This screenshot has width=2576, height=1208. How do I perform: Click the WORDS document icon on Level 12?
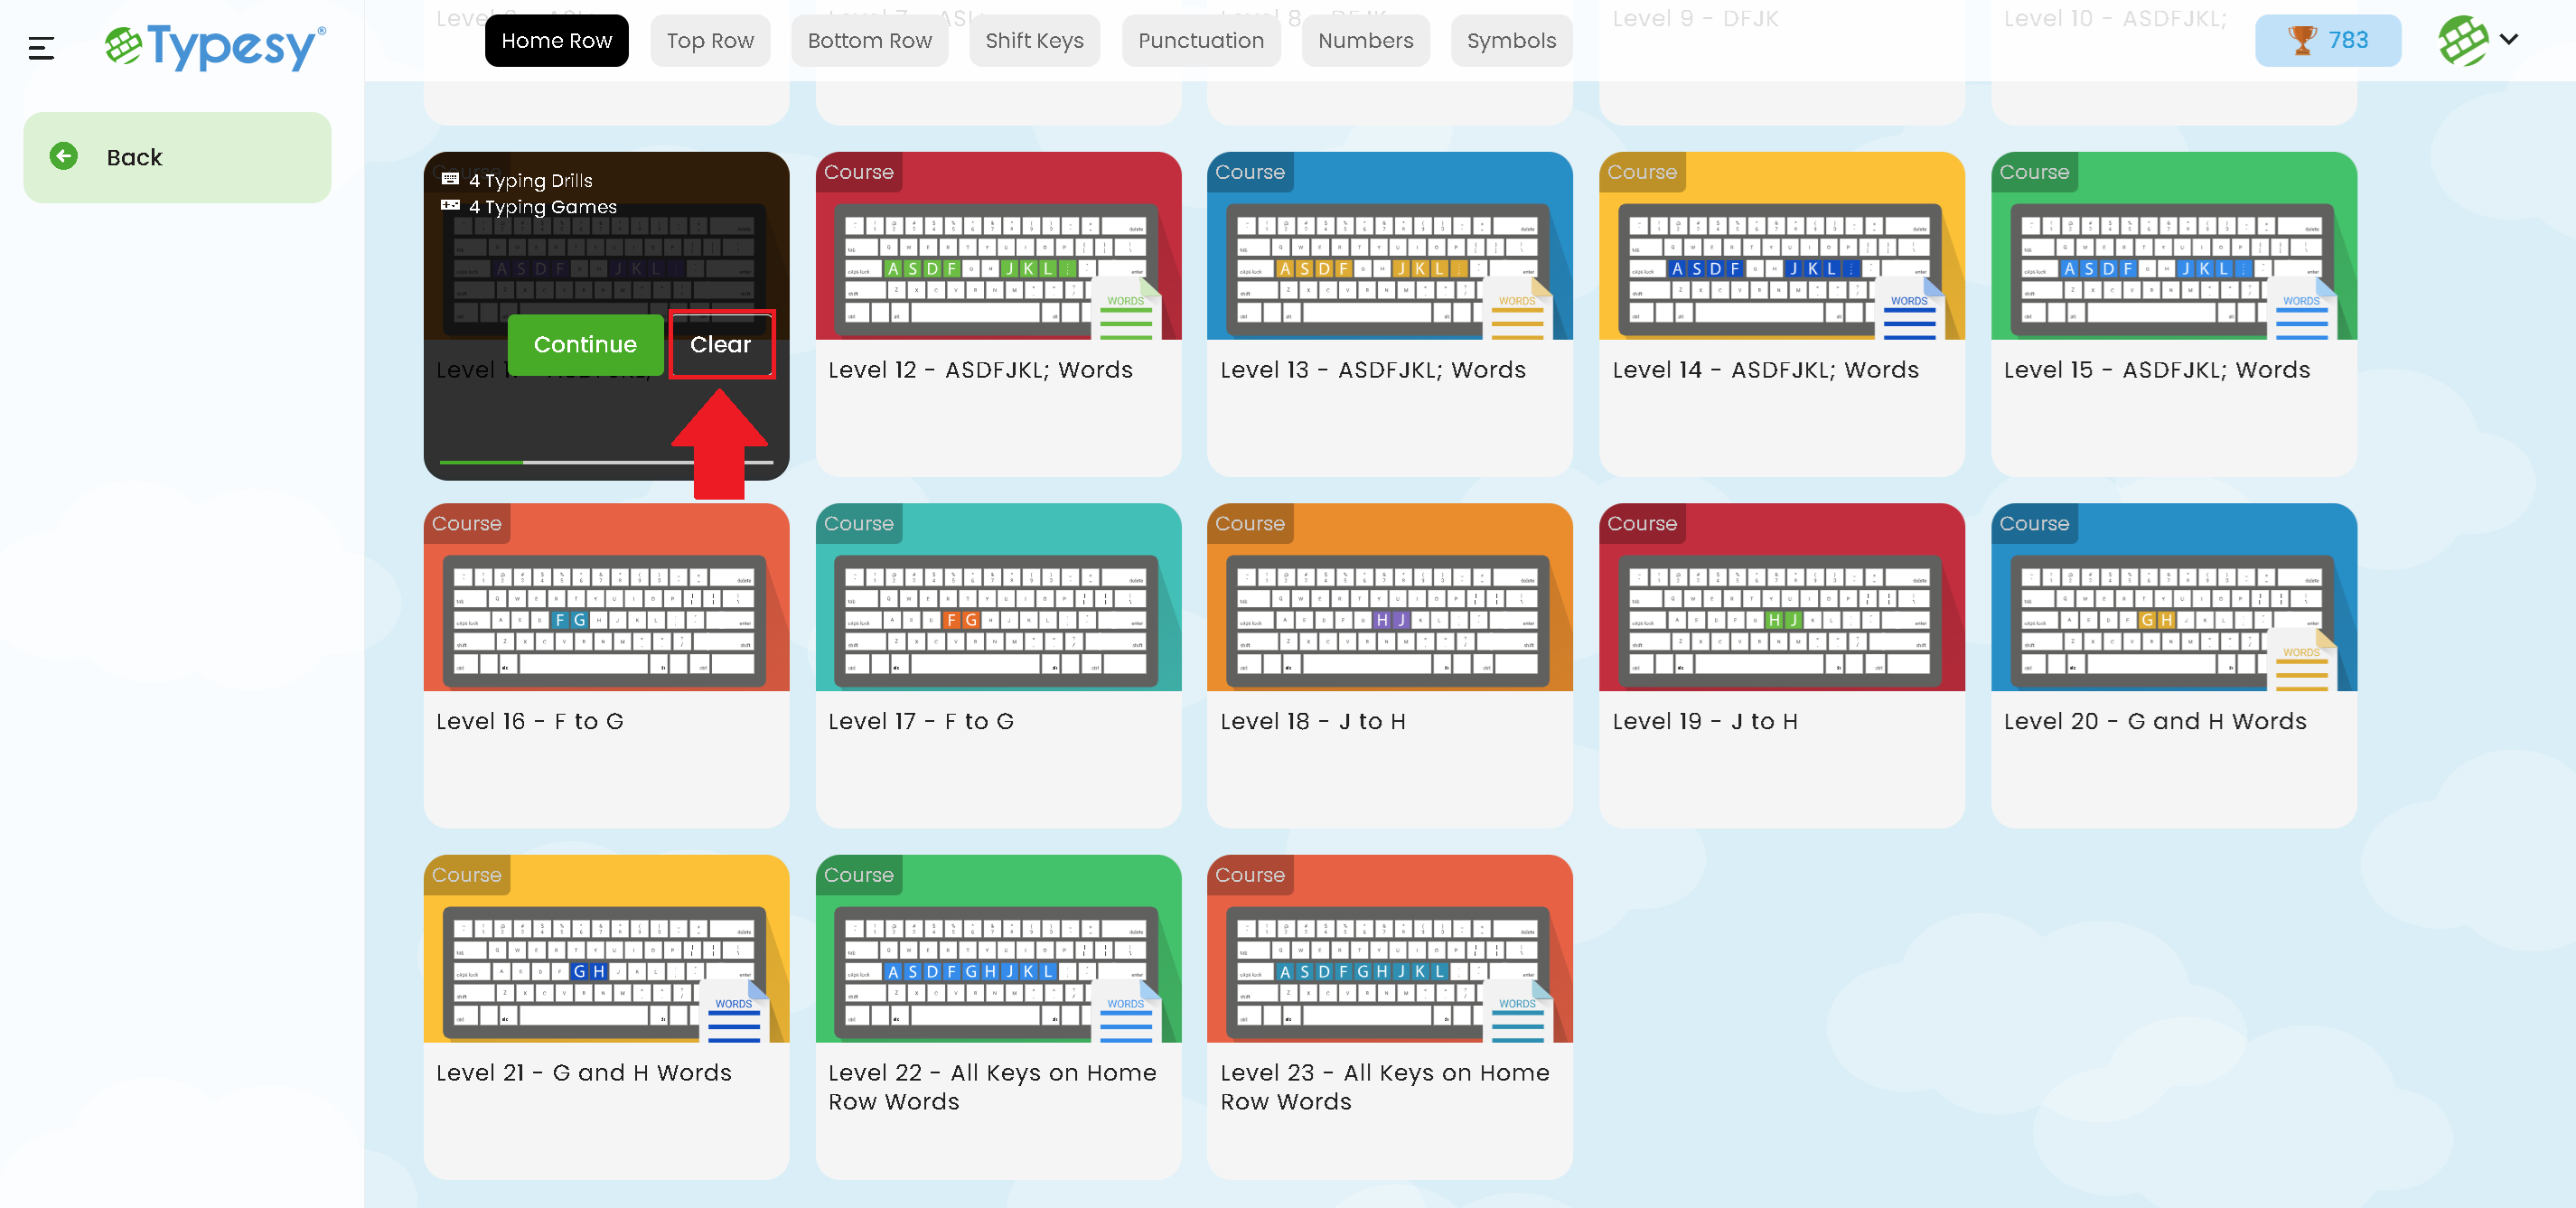point(1127,309)
